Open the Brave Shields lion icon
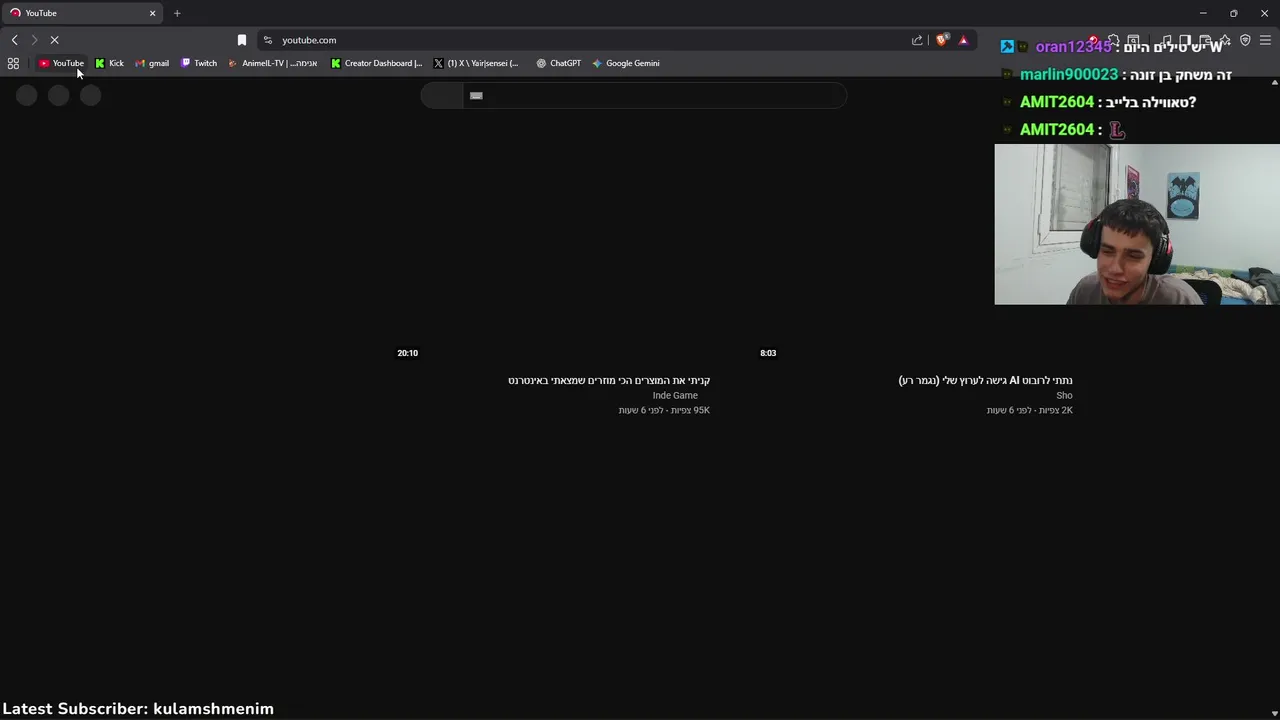1280x720 pixels. pyautogui.click(x=941, y=40)
